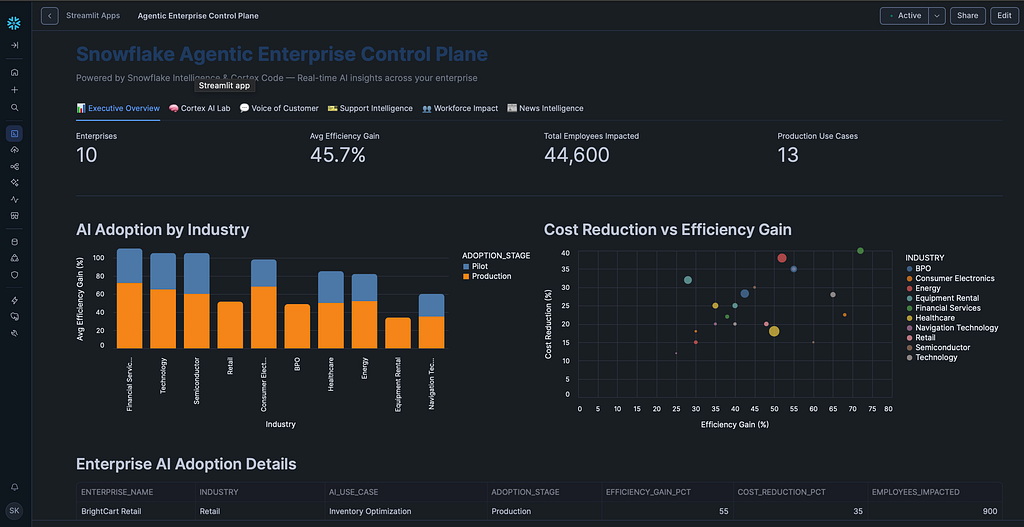This screenshot has height=527, width=1024.
Task: Open the Search icon in sidebar
Action: [x=14, y=108]
